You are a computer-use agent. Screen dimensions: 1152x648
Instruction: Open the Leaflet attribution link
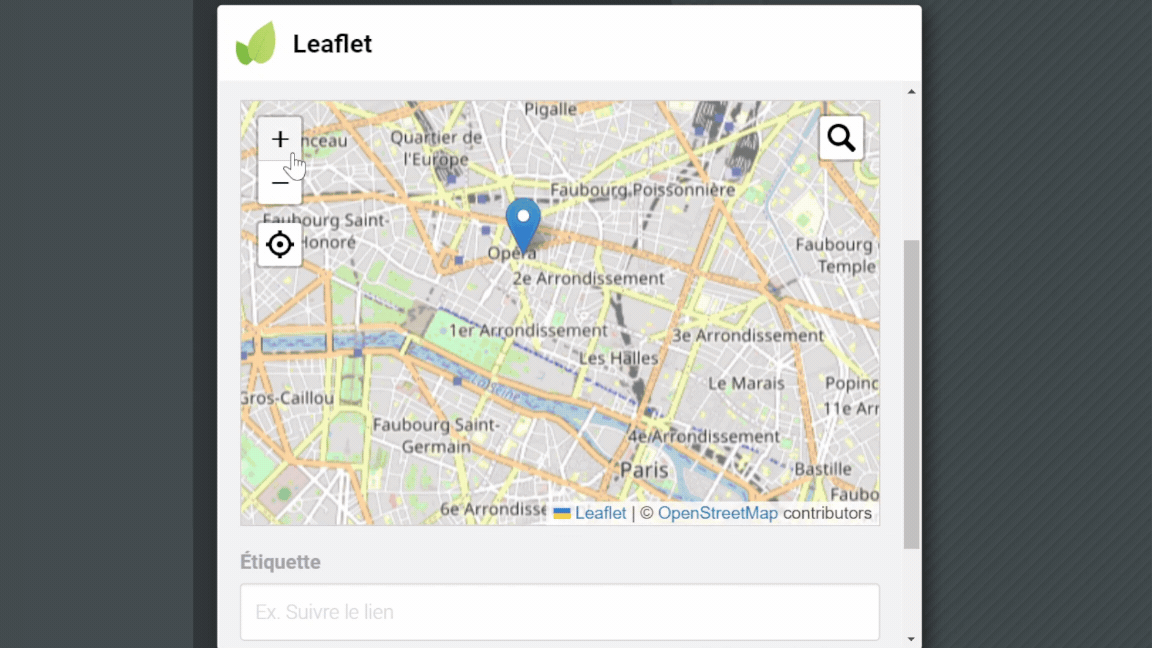point(600,513)
